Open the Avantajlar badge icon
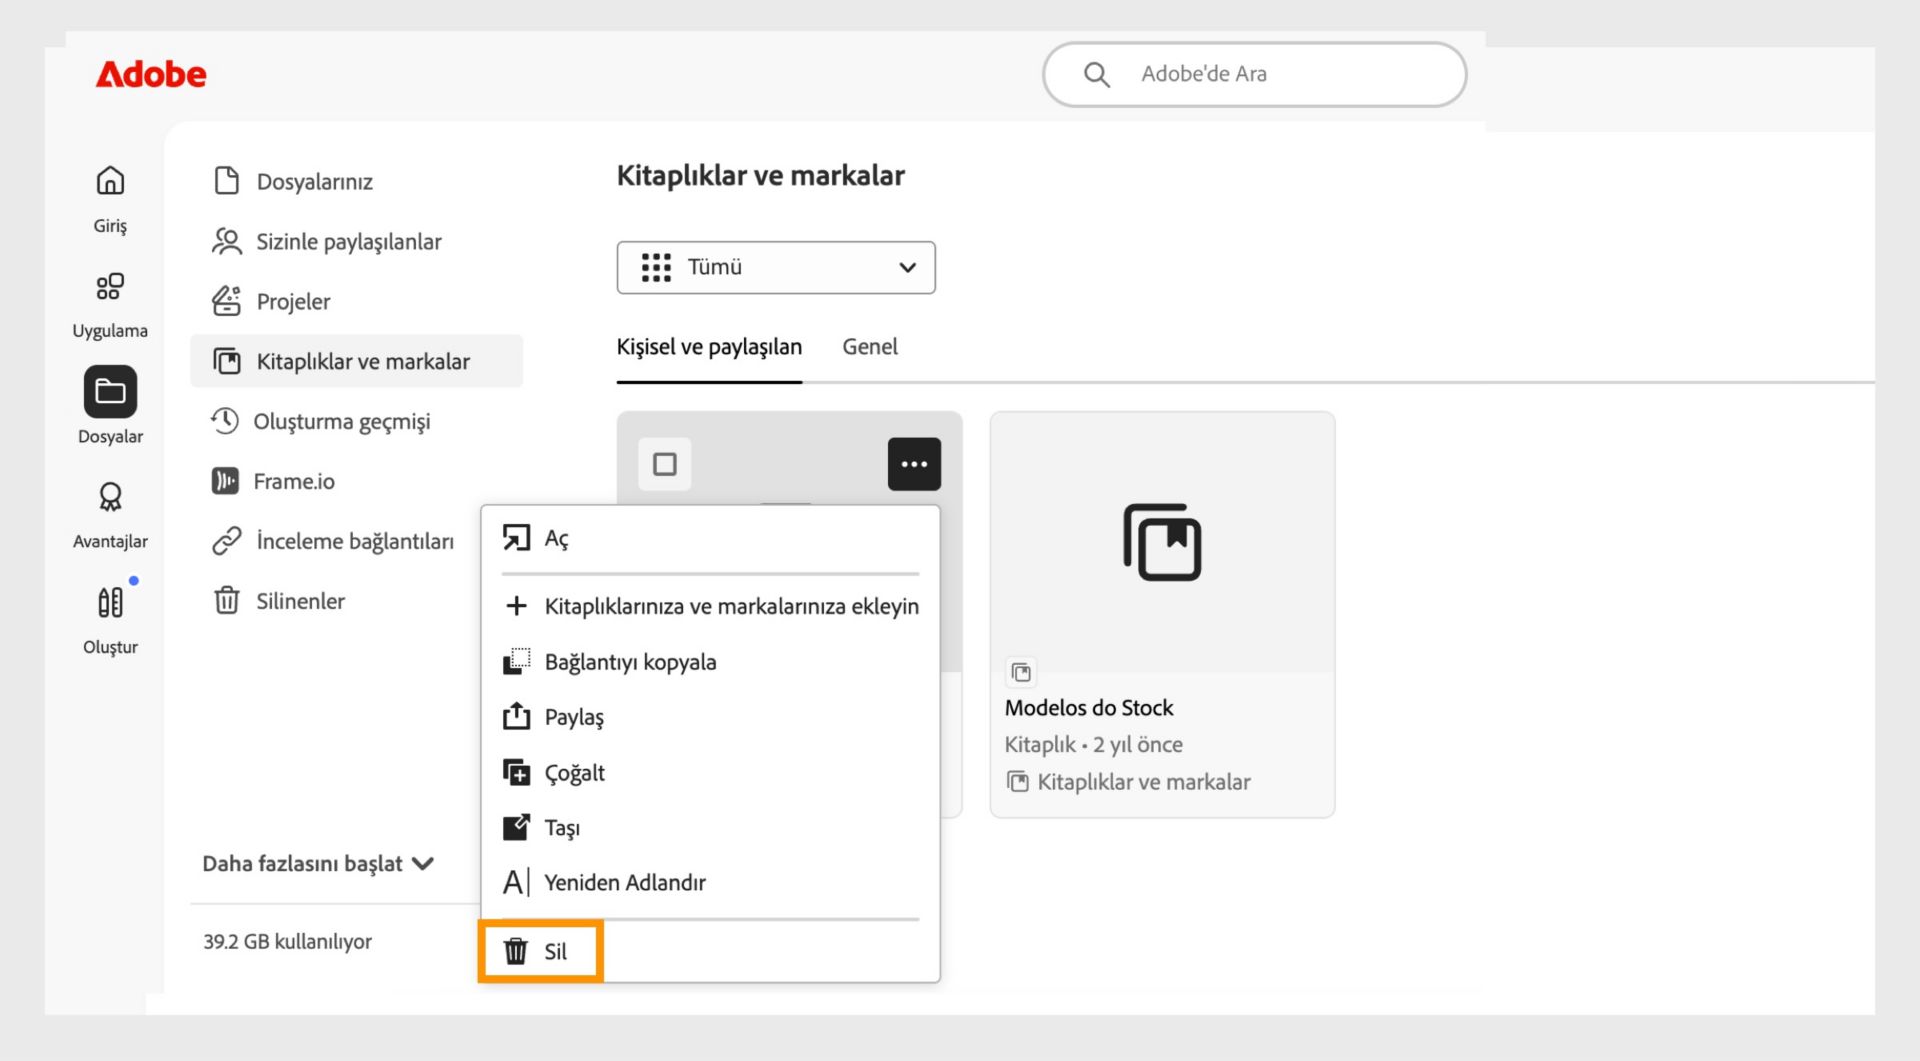The image size is (1920, 1061). pos(110,497)
